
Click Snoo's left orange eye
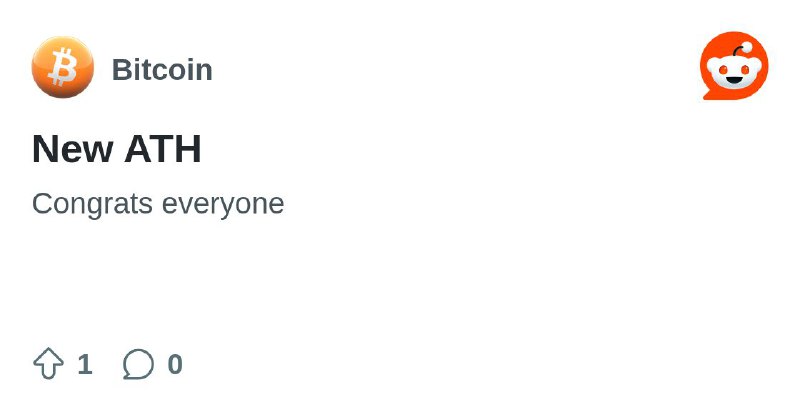[723, 69]
